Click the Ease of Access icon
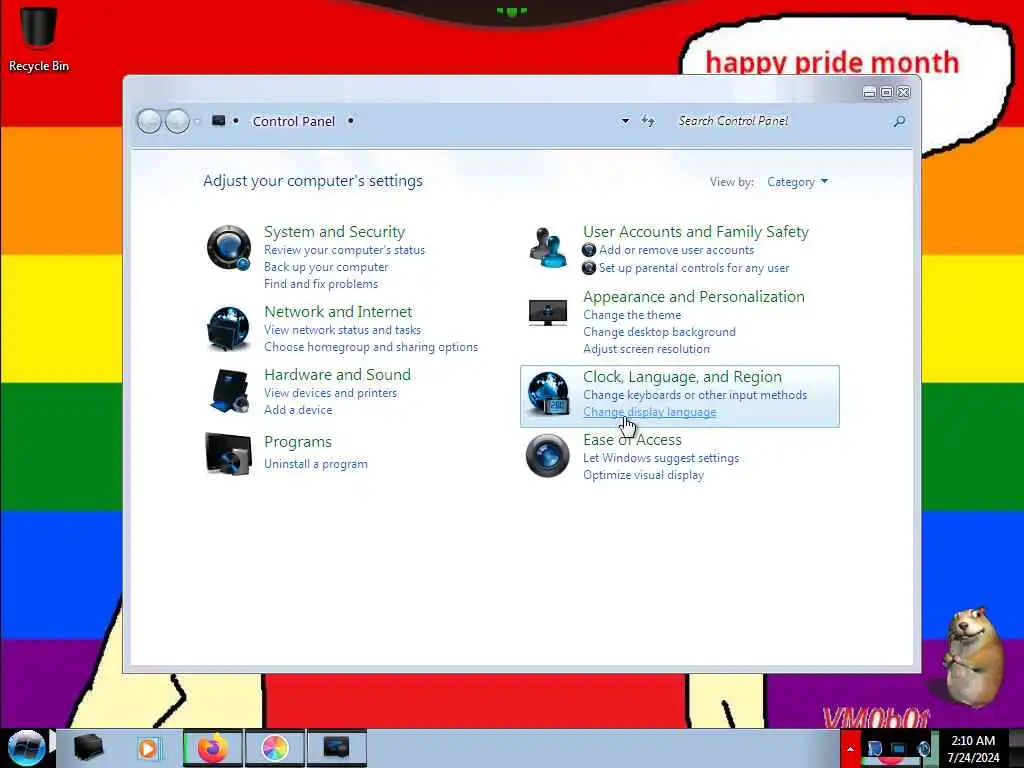Screen dimensions: 1024x768 [x=547, y=455]
